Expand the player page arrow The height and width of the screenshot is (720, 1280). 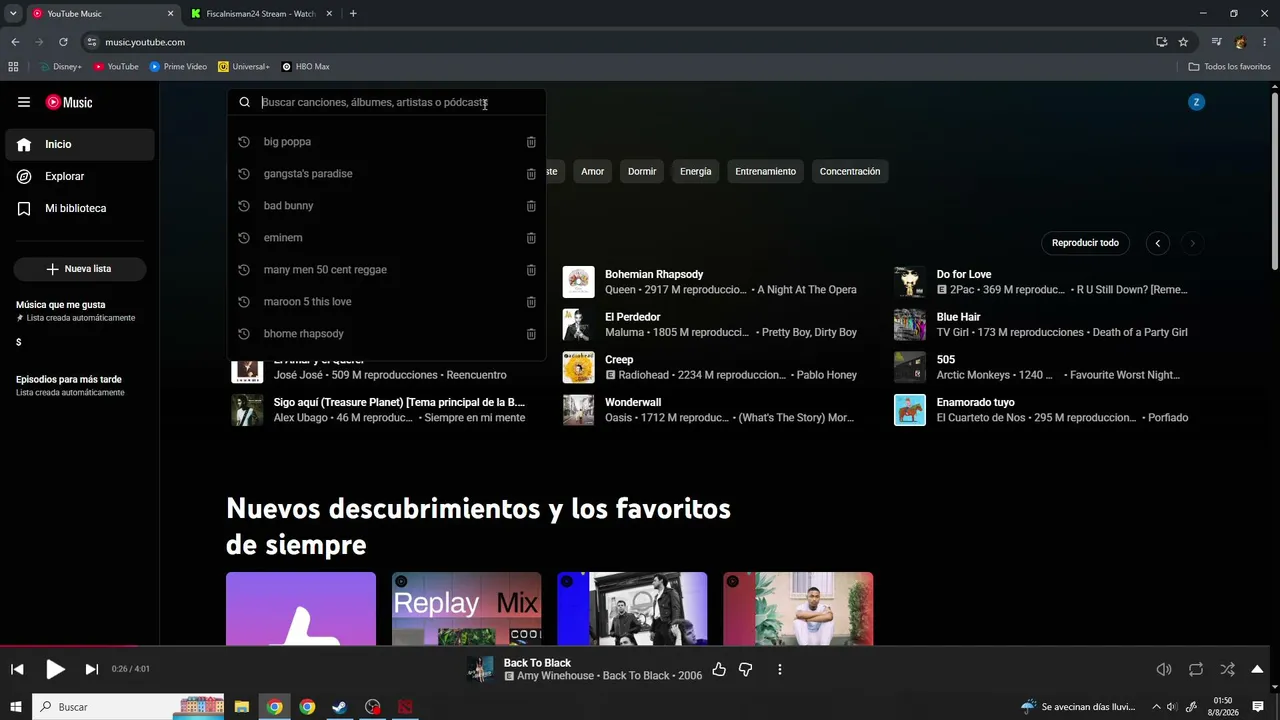coord(1257,669)
